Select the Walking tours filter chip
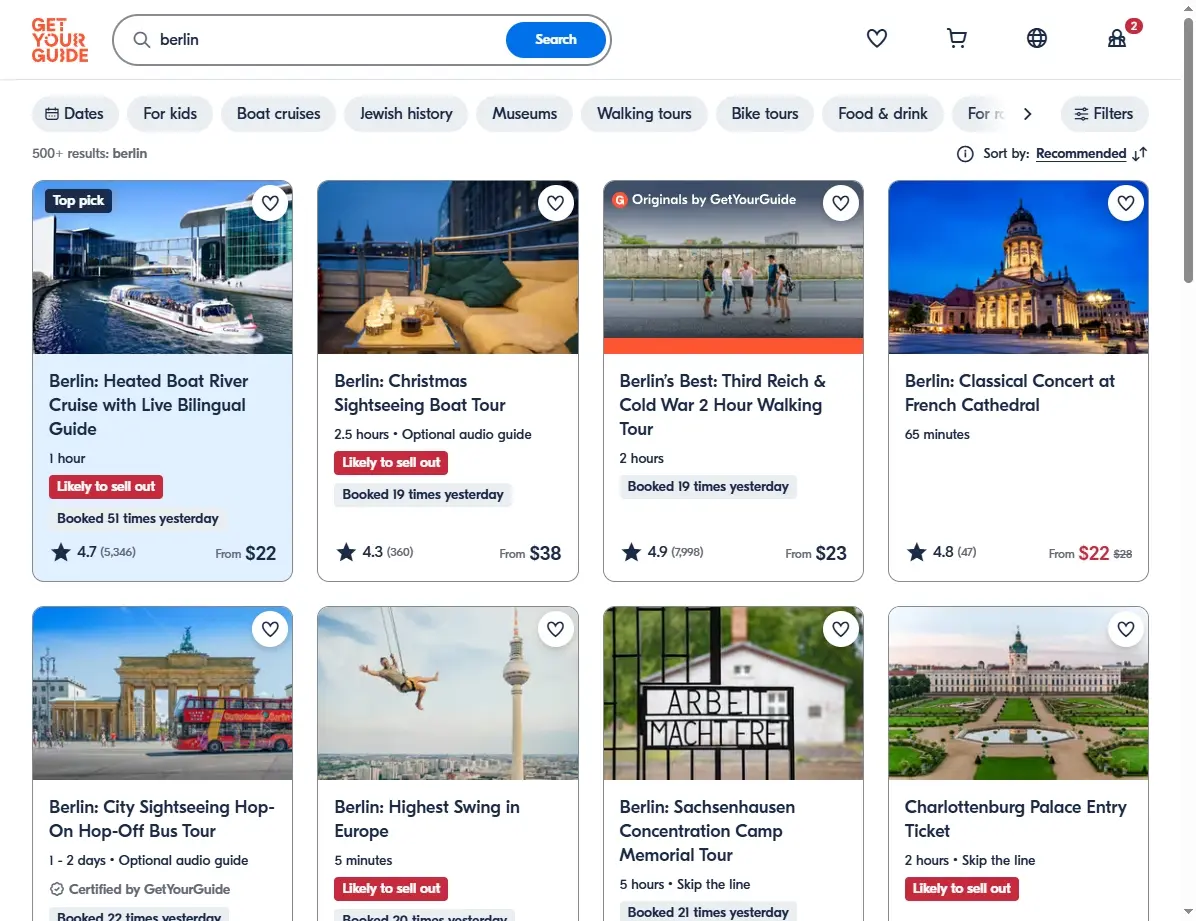The height and width of the screenshot is (921, 1196). click(x=644, y=114)
